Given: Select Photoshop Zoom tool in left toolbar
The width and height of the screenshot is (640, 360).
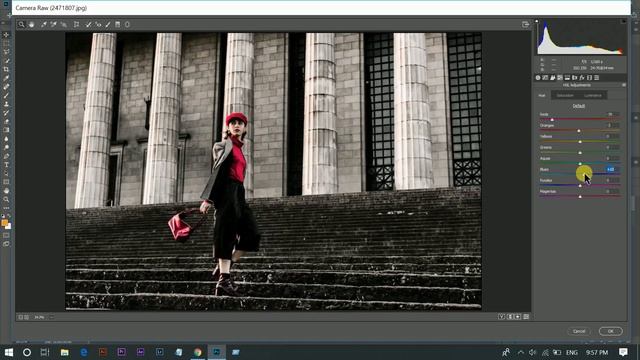Looking at the screenshot, I should point(6,199).
